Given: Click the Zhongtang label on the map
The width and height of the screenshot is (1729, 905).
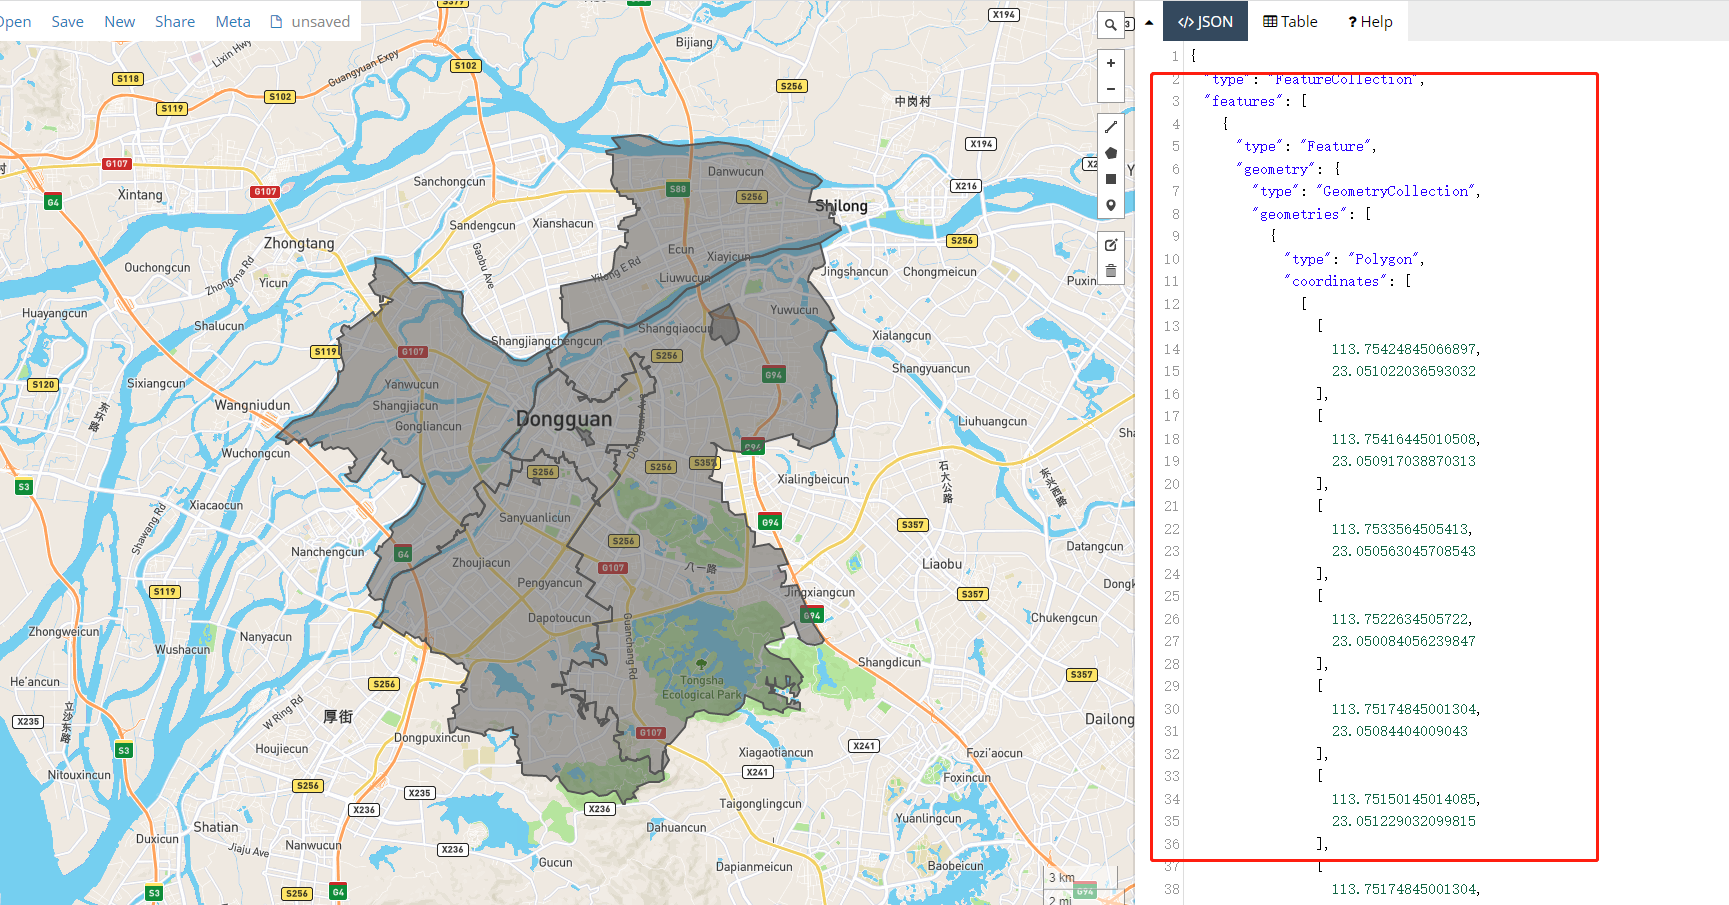Looking at the screenshot, I should tap(299, 243).
